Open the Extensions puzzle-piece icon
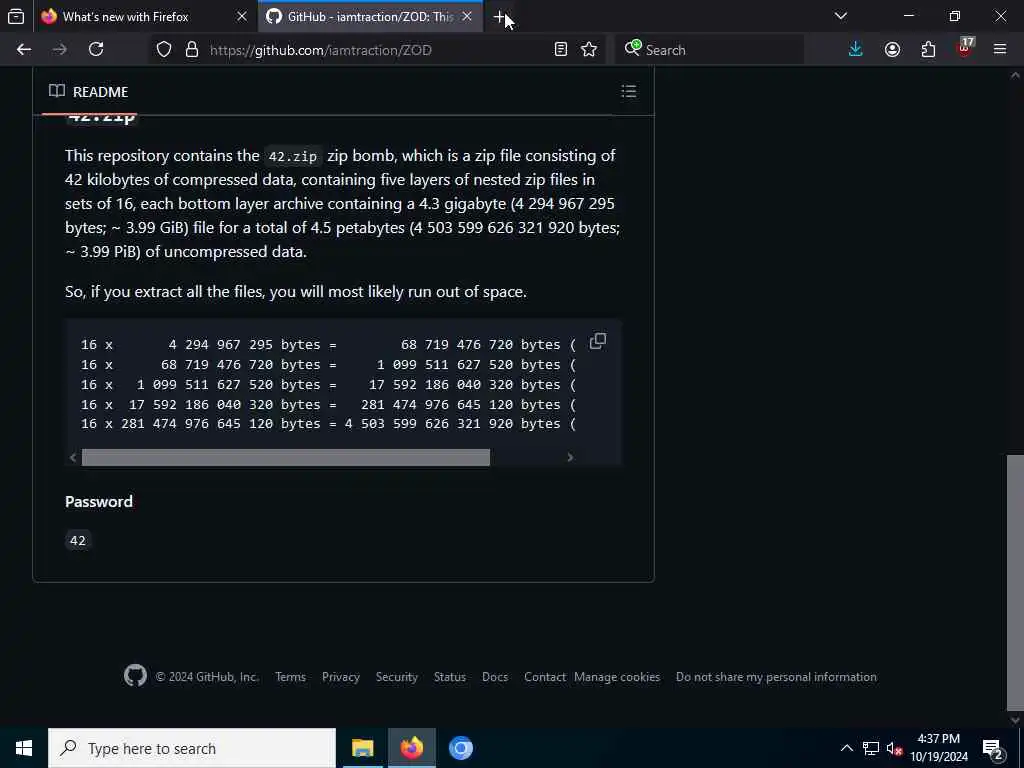Image resolution: width=1024 pixels, height=768 pixels. 928,50
